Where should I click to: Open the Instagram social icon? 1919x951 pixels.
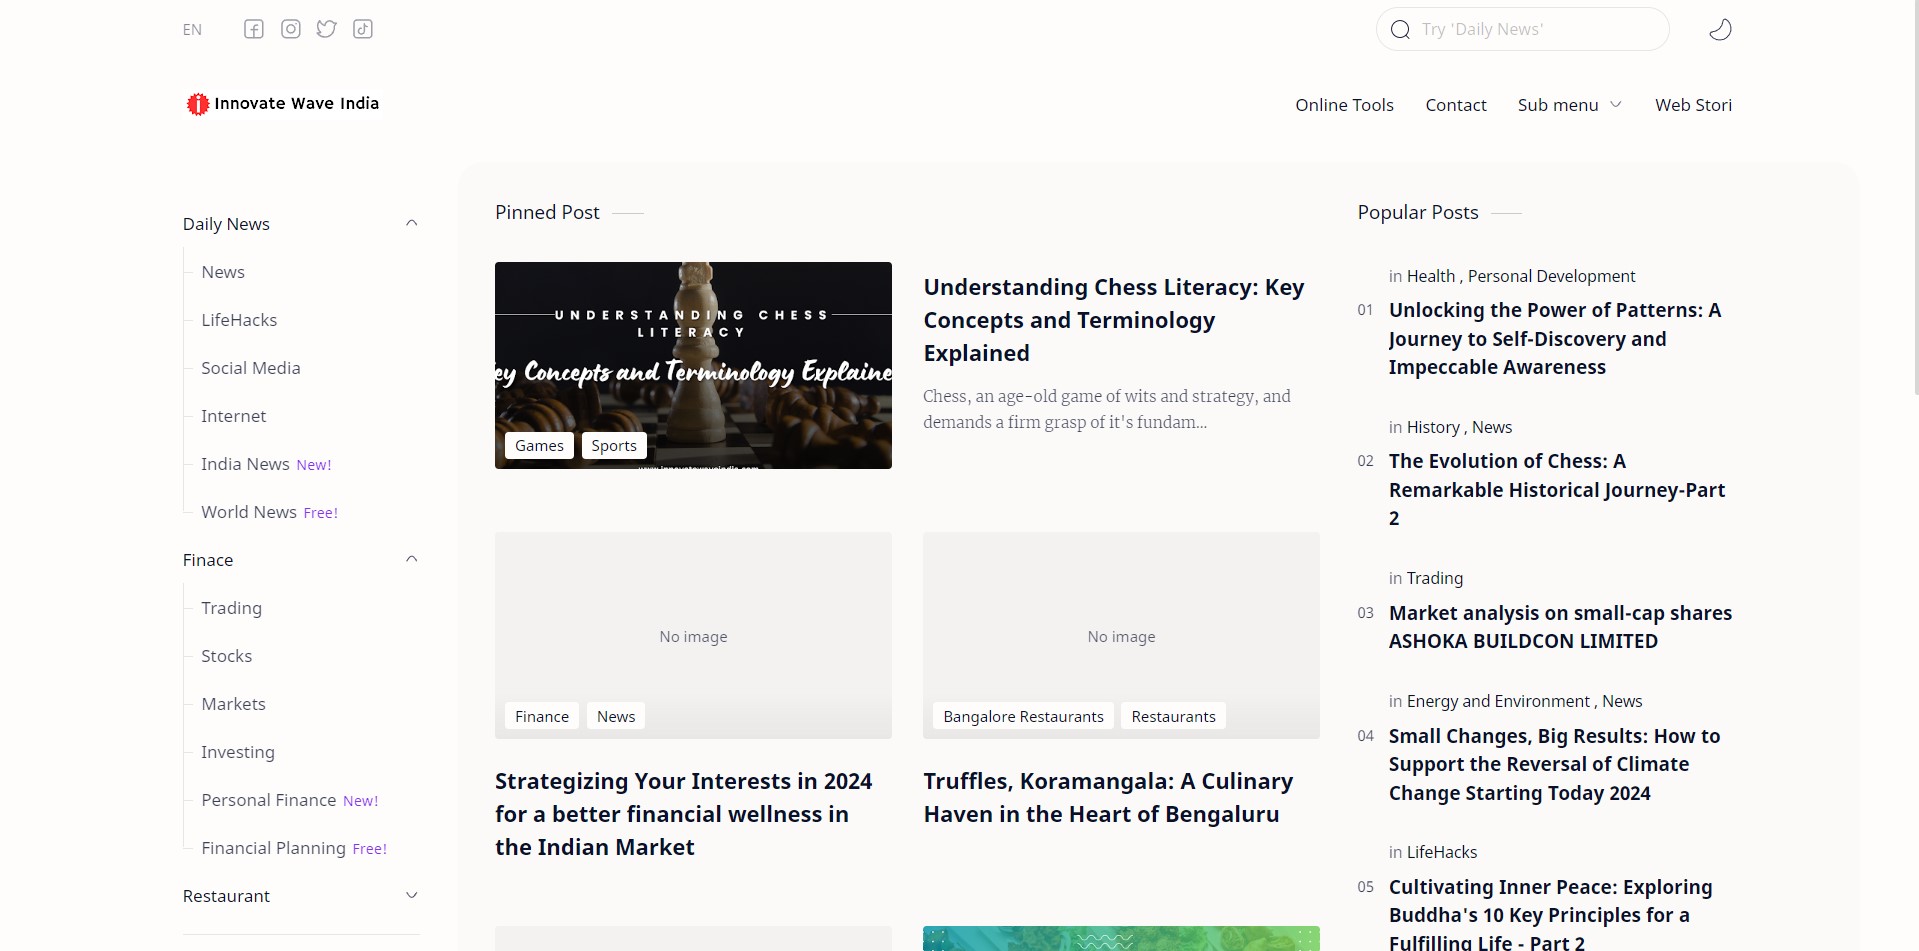(291, 29)
